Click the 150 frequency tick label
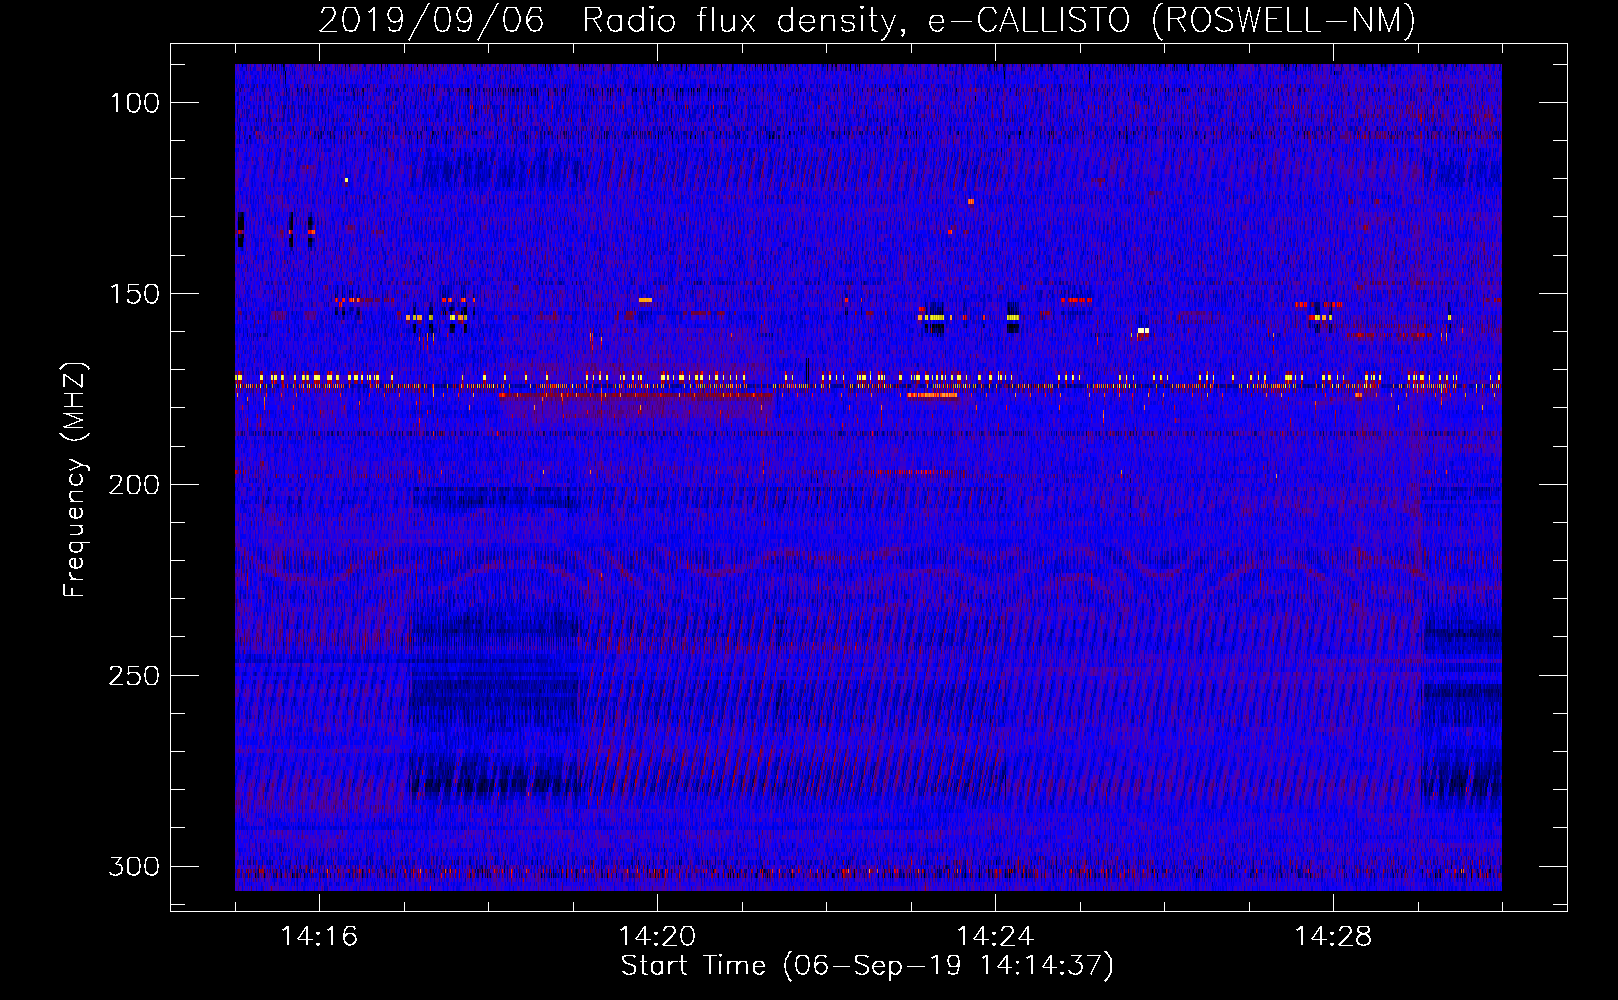This screenshot has height=1000, width=1618. tap(134, 294)
